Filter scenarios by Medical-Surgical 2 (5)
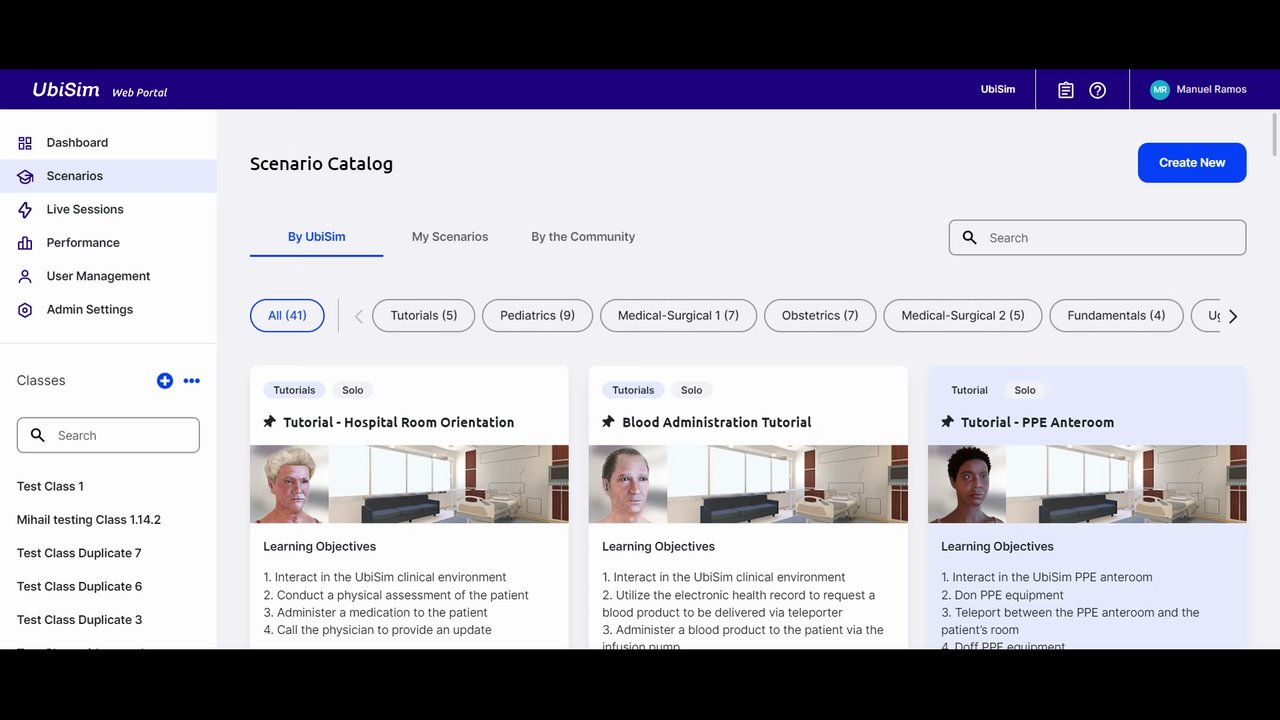 click(963, 315)
